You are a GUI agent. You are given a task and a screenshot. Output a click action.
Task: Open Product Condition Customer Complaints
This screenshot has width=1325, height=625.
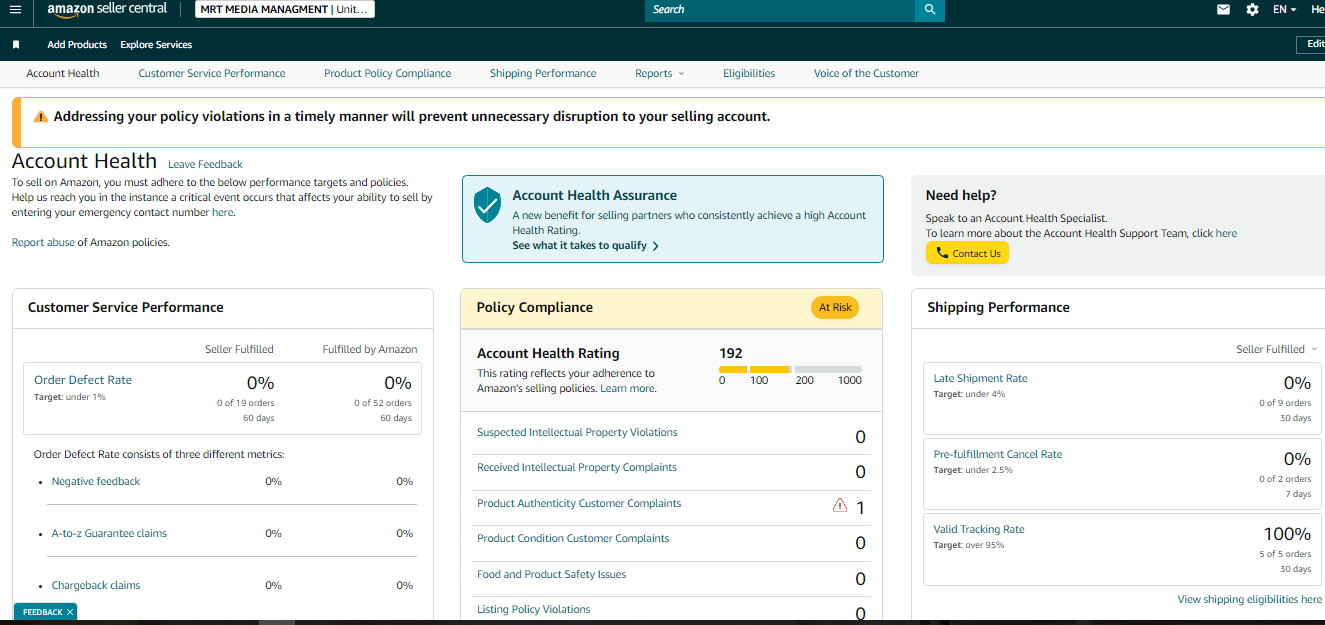pos(573,538)
